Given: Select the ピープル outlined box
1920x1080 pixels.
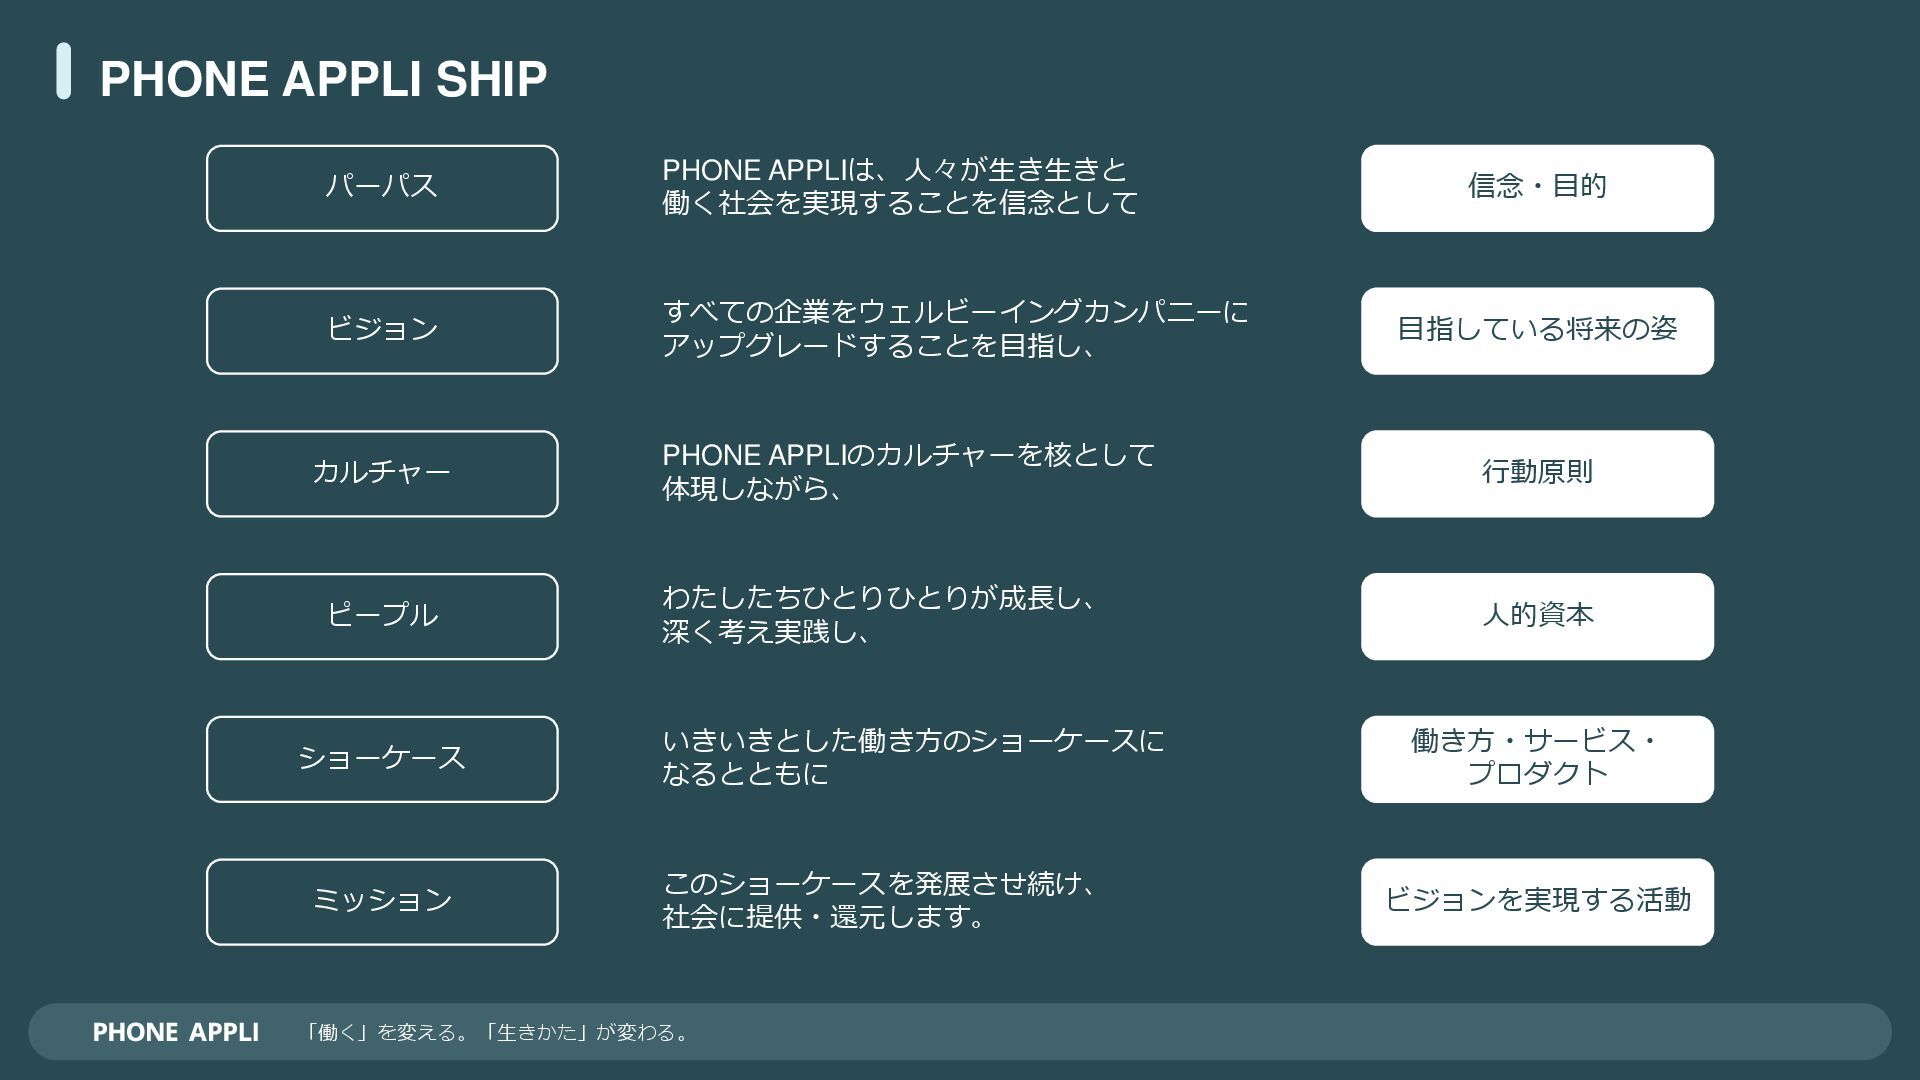Looking at the screenshot, I should 382,616.
